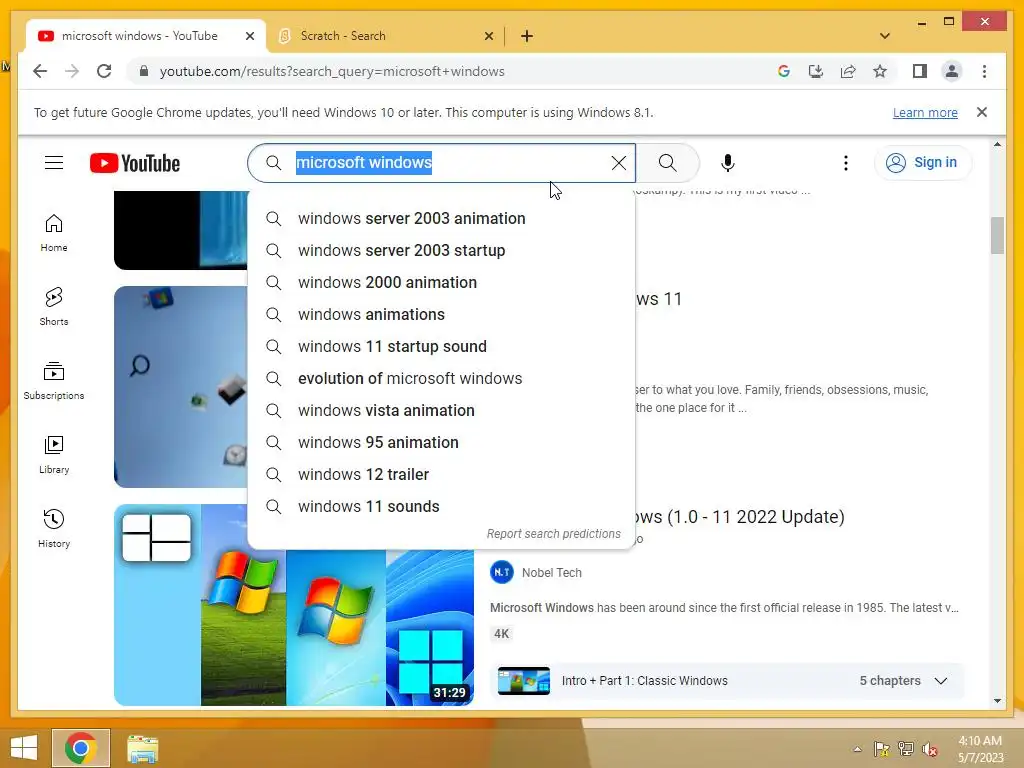Click Chrome icon in taskbar
This screenshot has height=768, width=1024.
click(x=81, y=748)
